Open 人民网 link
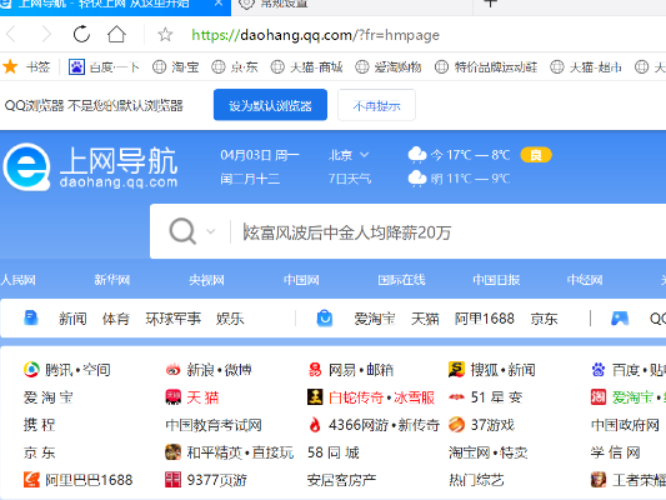Viewport: 666px width, 500px height. (18, 280)
